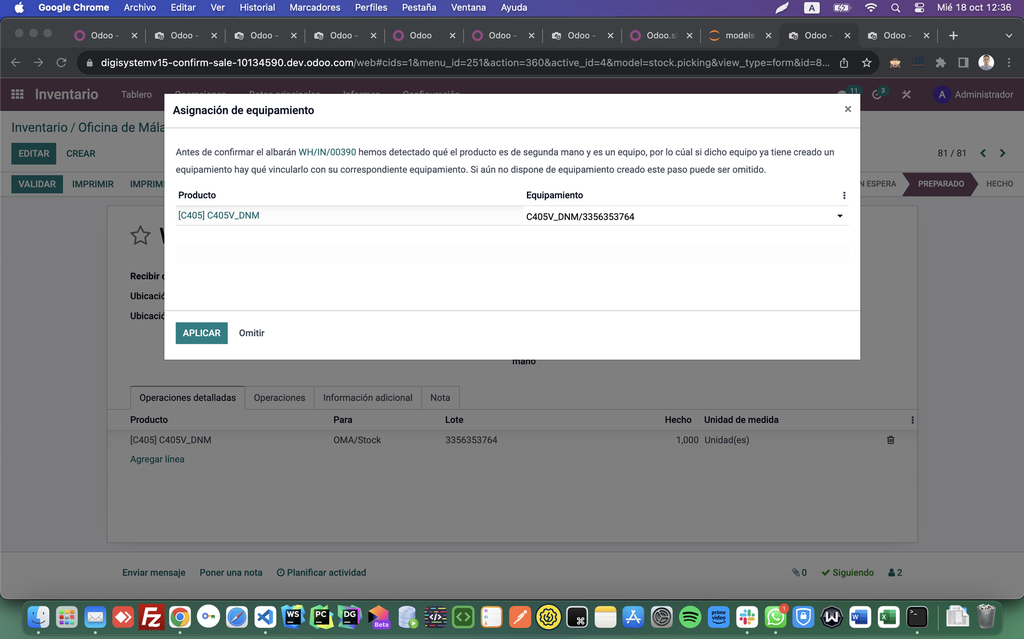Switch to the Información adicional tab

pos(368,397)
